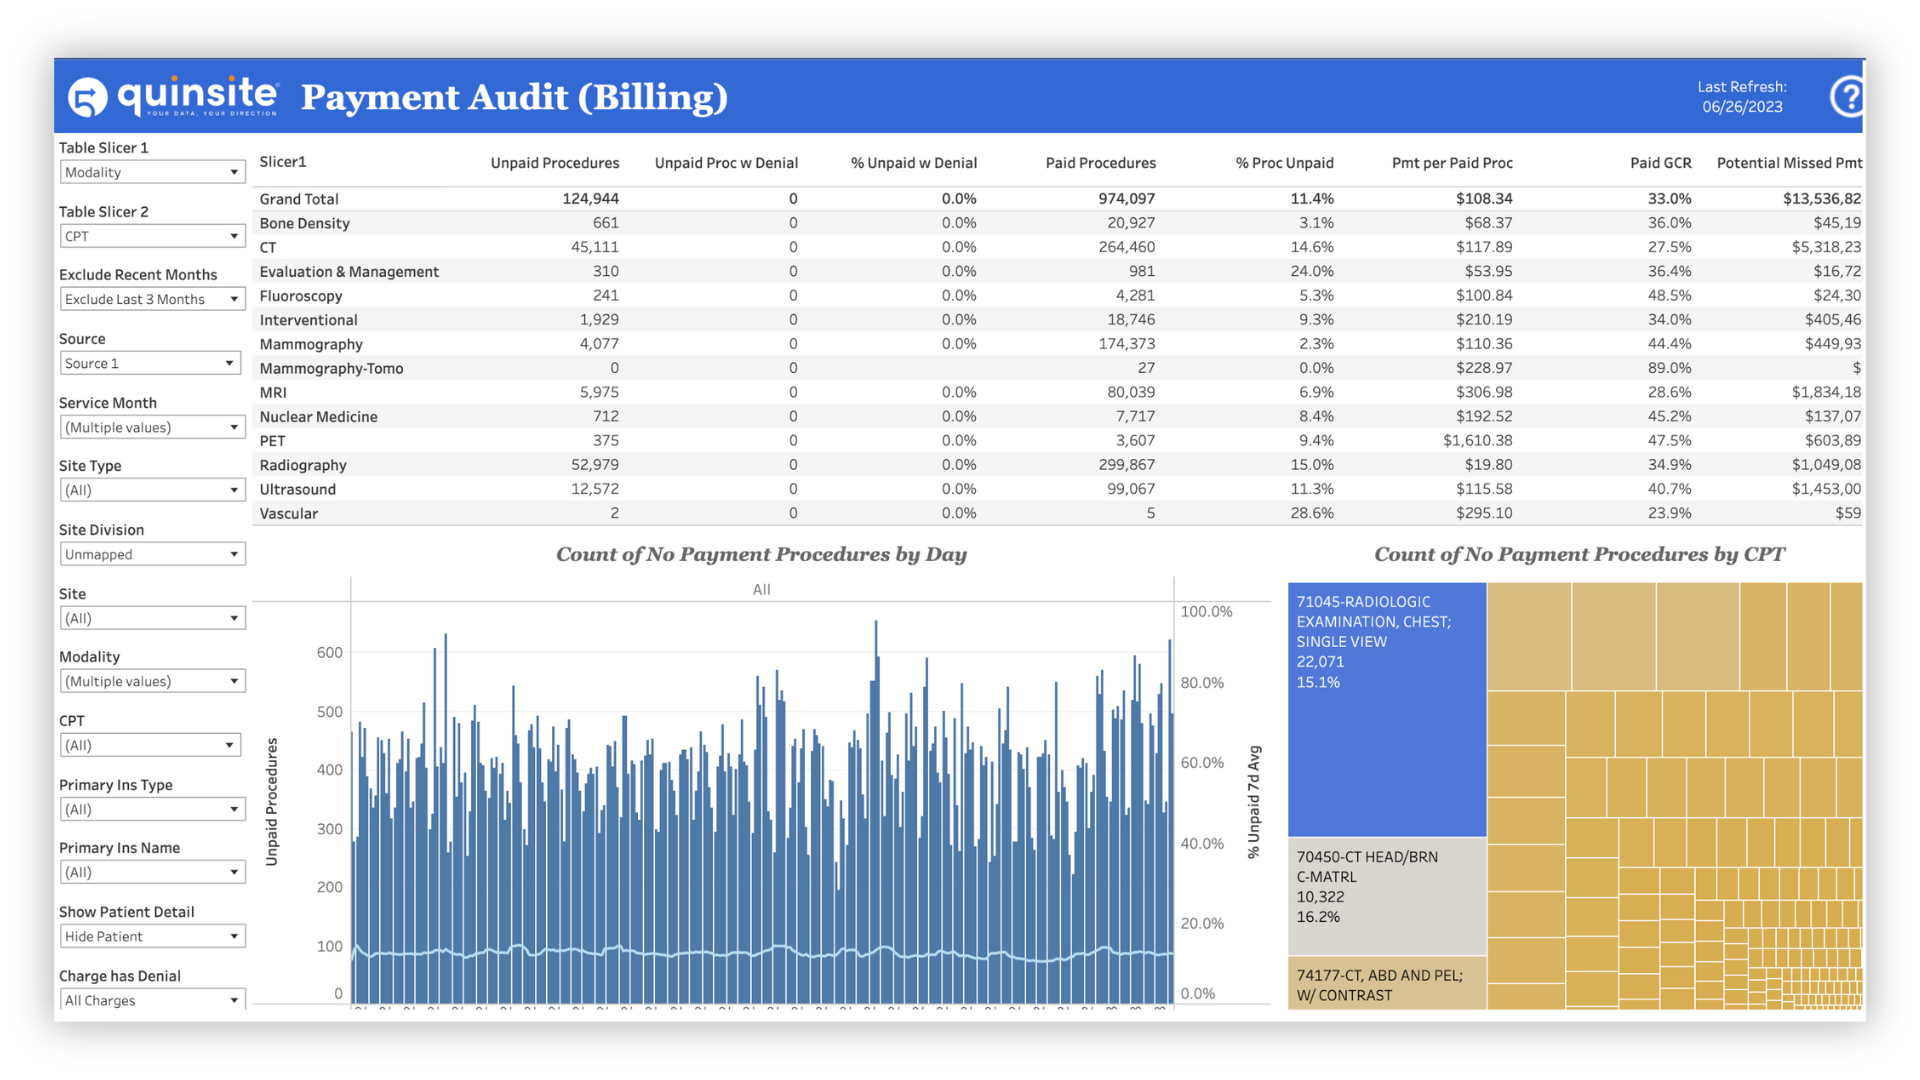Image resolution: width=1920 pixels, height=1080 pixels.
Task: Open the Table Slicer 1 Modality dropdown
Action: [152, 171]
